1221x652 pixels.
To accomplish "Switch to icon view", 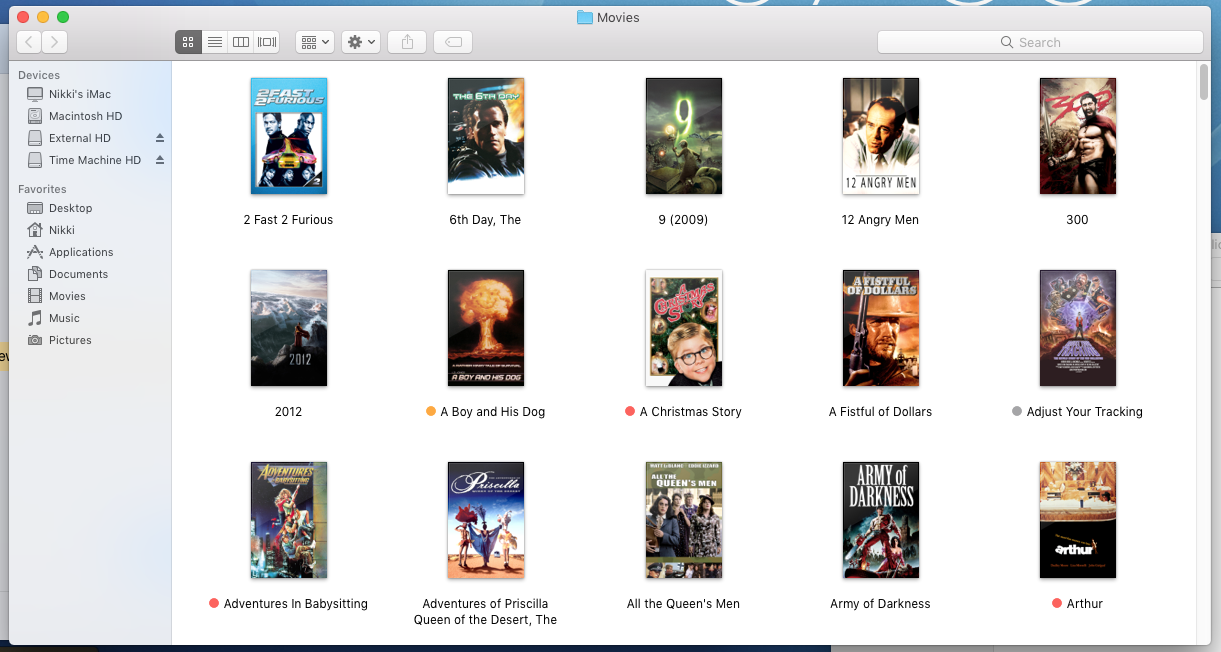I will pos(188,42).
